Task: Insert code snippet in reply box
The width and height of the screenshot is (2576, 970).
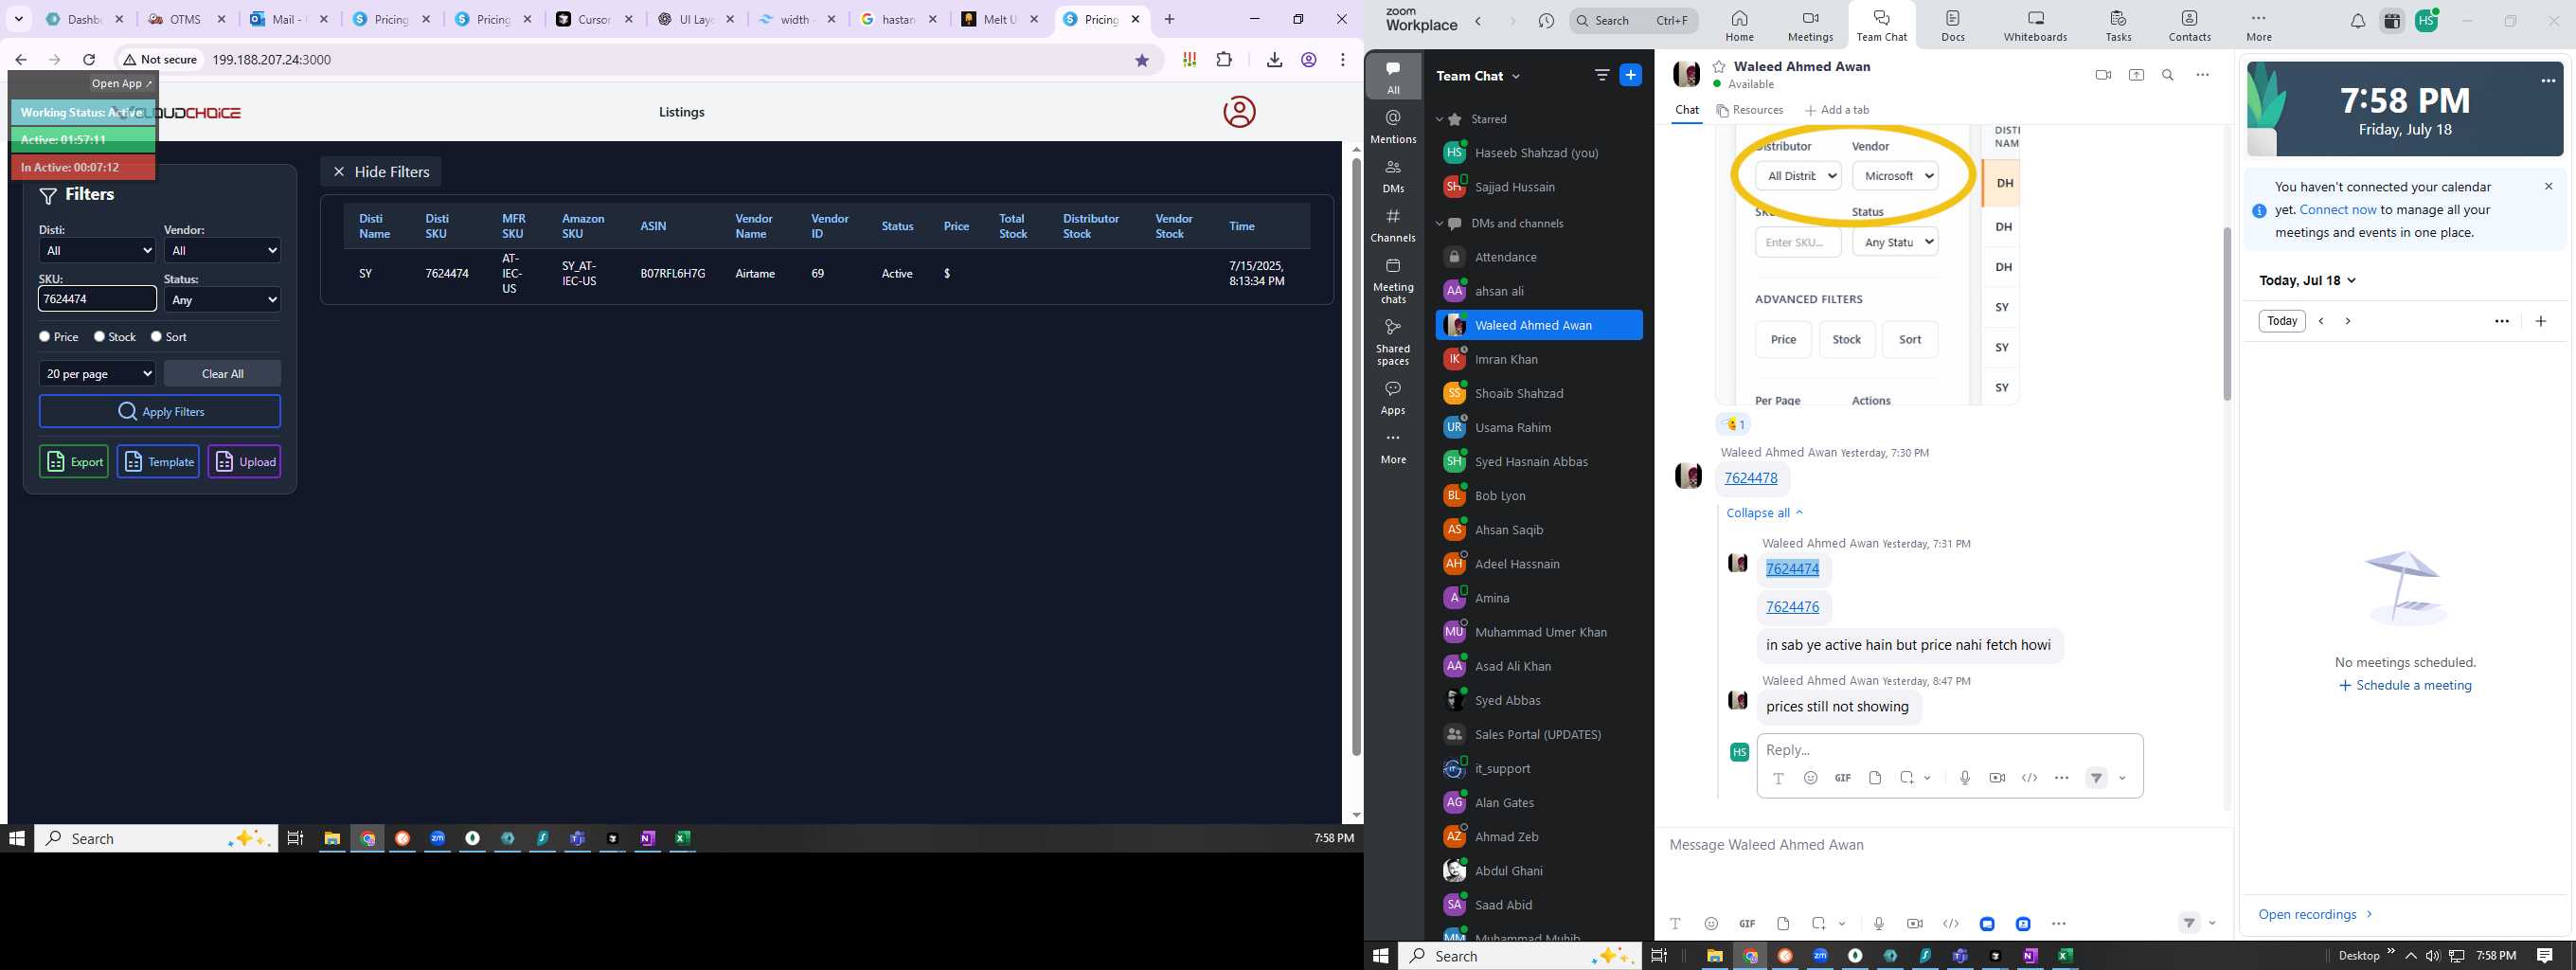Action: pos(2029,778)
